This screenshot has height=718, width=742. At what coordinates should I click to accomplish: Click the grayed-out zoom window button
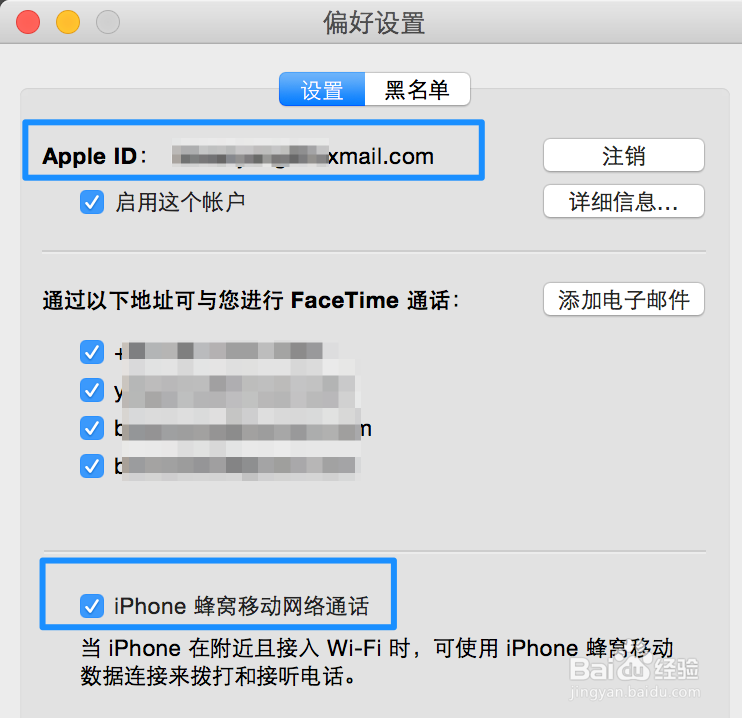[108, 22]
